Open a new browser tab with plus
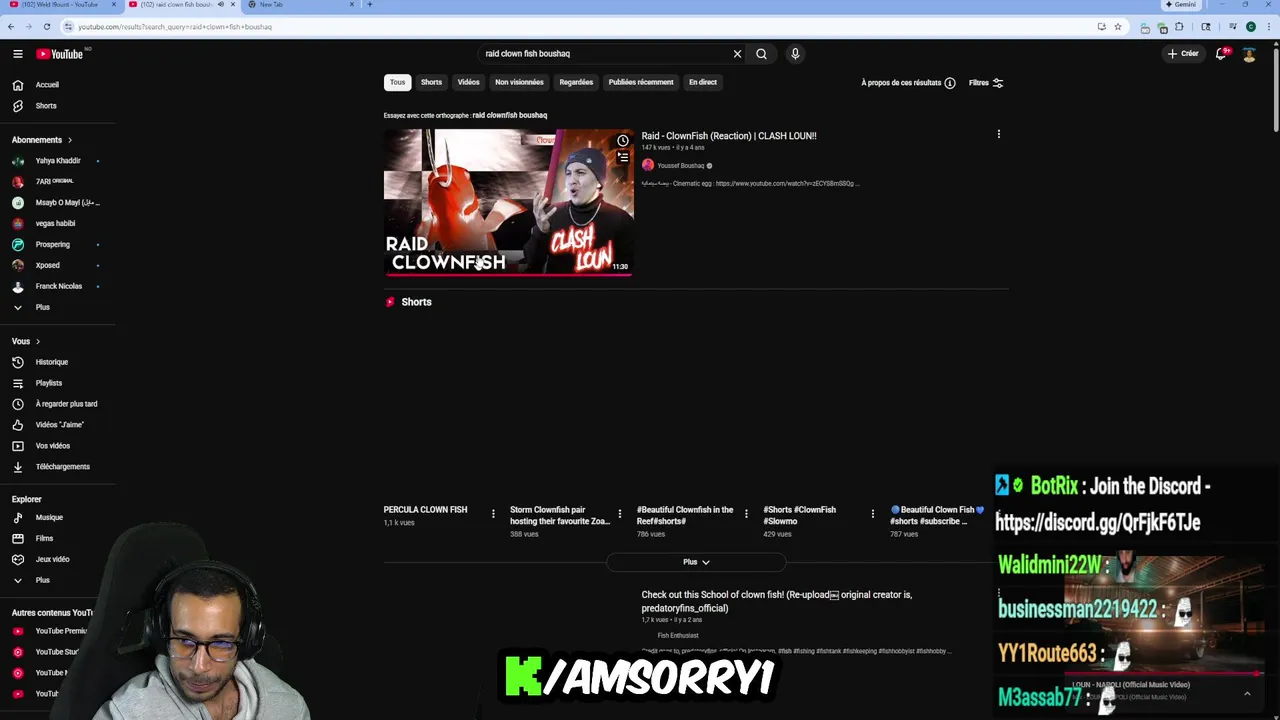 tap(369, 4)
